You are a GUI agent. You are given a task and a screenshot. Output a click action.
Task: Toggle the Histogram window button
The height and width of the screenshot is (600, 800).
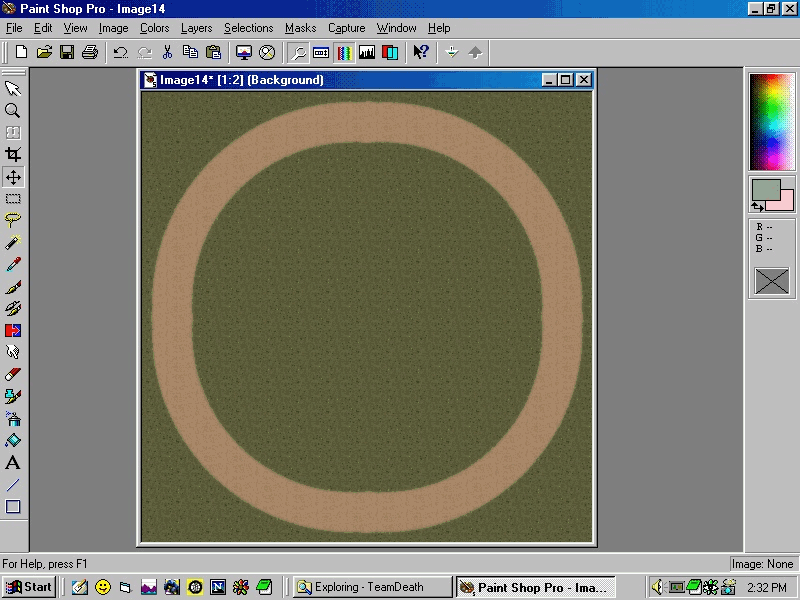367,52
